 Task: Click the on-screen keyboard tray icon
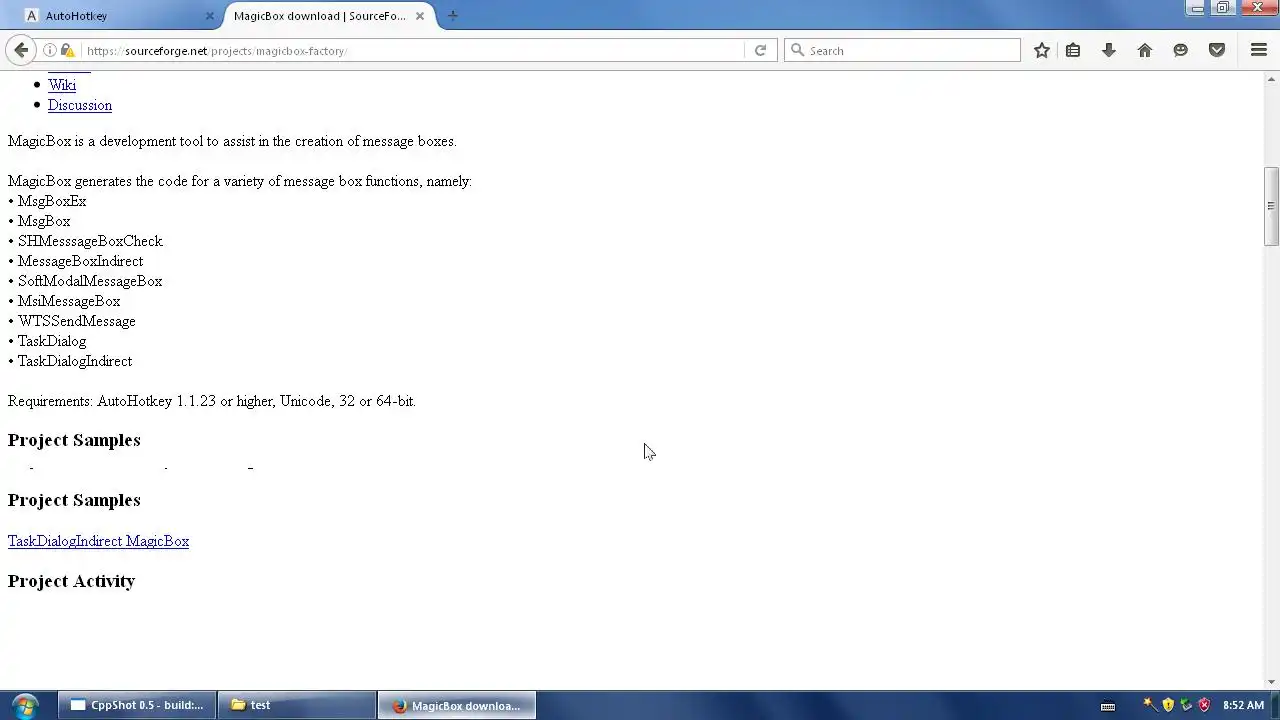[1108, 706]
